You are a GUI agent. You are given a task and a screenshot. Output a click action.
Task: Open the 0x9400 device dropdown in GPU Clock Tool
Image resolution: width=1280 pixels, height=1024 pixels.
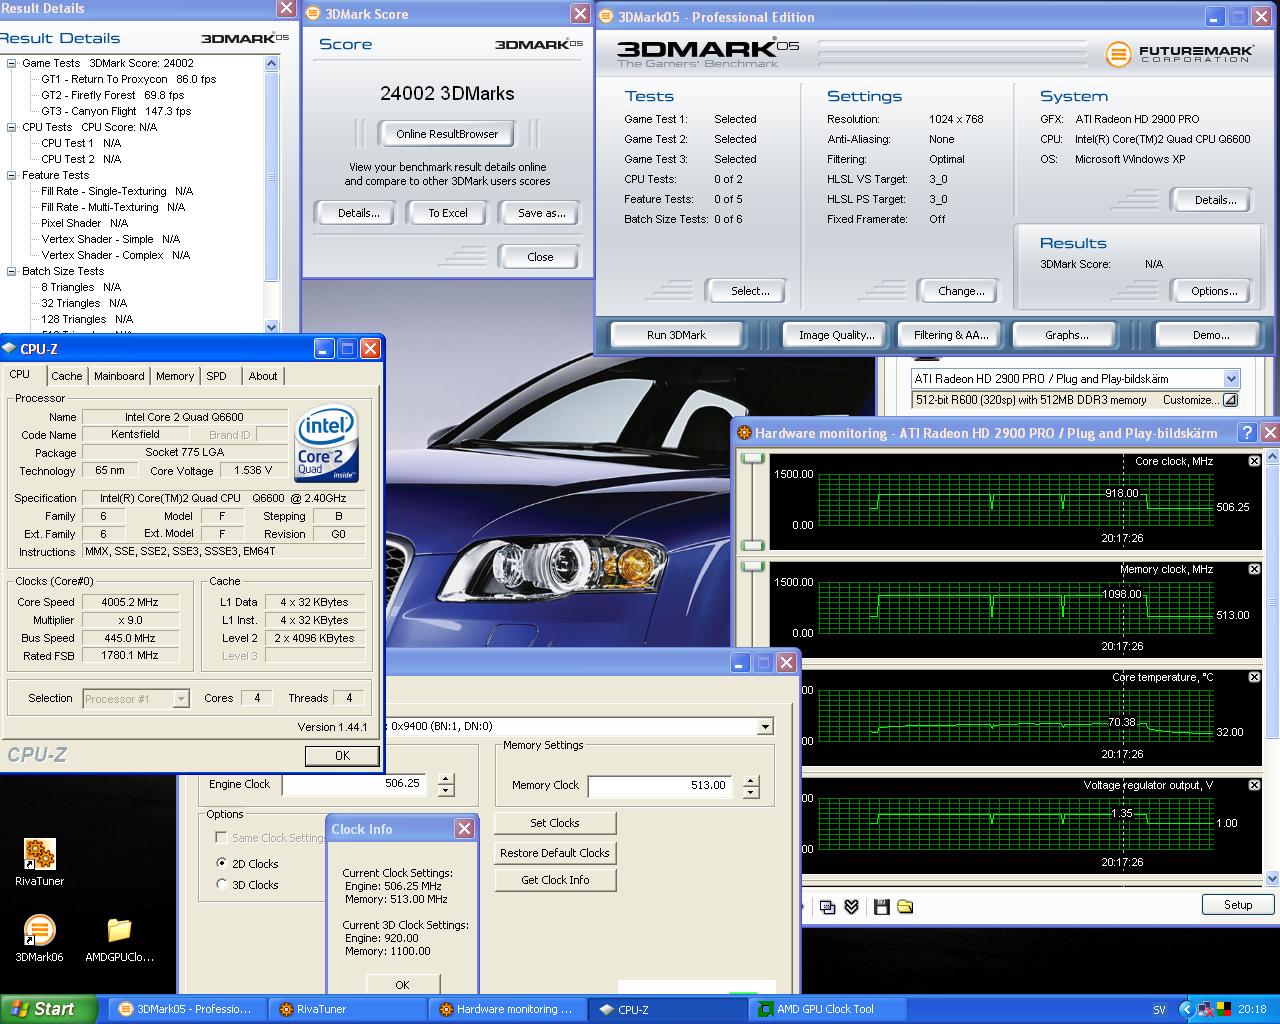(765, 727)
